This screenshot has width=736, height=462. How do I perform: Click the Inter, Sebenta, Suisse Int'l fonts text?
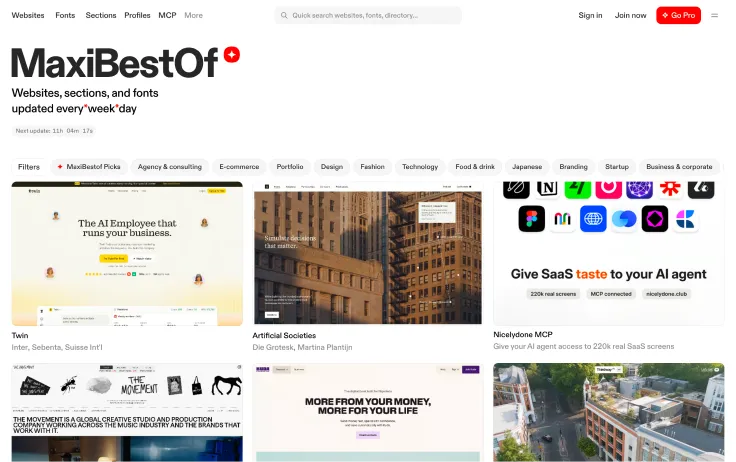click(x=57, y=347)
